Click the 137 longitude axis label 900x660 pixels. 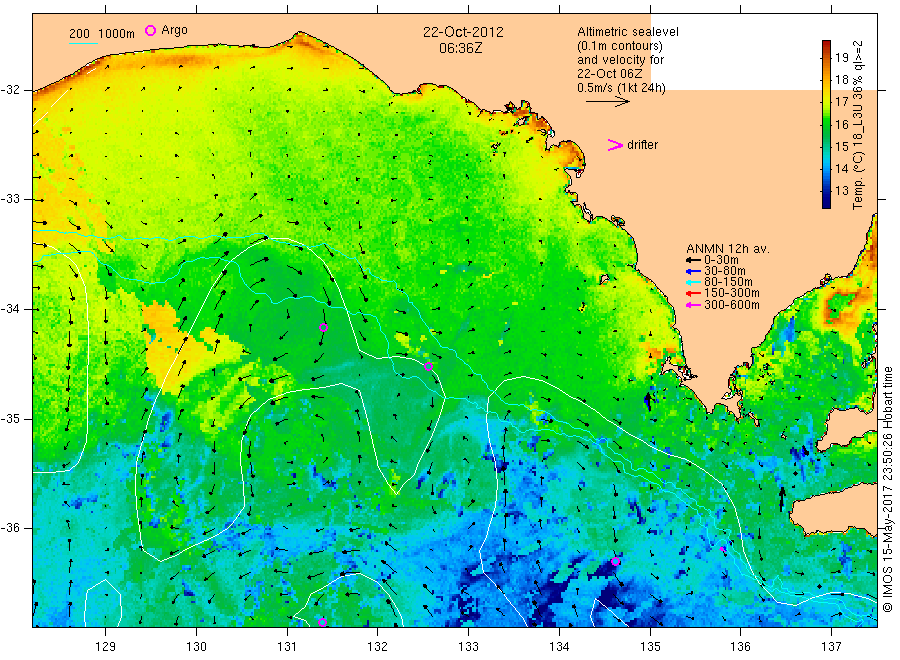pos(831,647)
